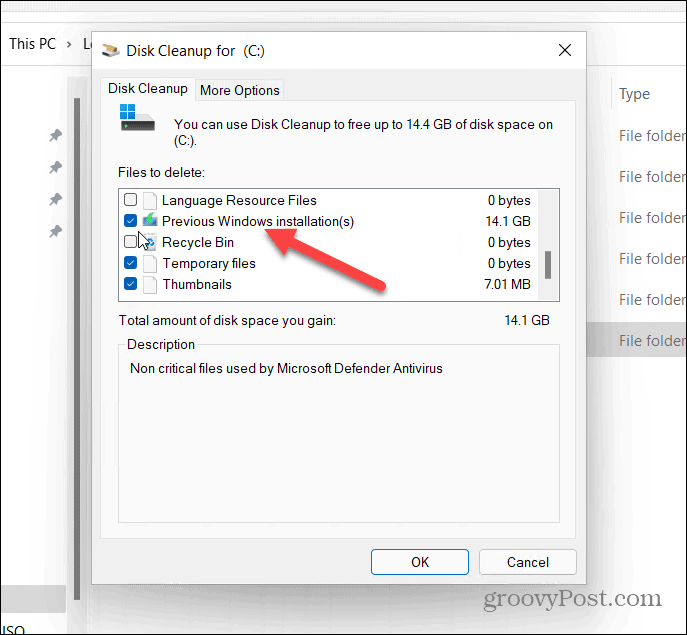The height and width of the screenshot is (635, 687).
Task: Click the Language Resource Files file icon
Action: click(149, 200)
